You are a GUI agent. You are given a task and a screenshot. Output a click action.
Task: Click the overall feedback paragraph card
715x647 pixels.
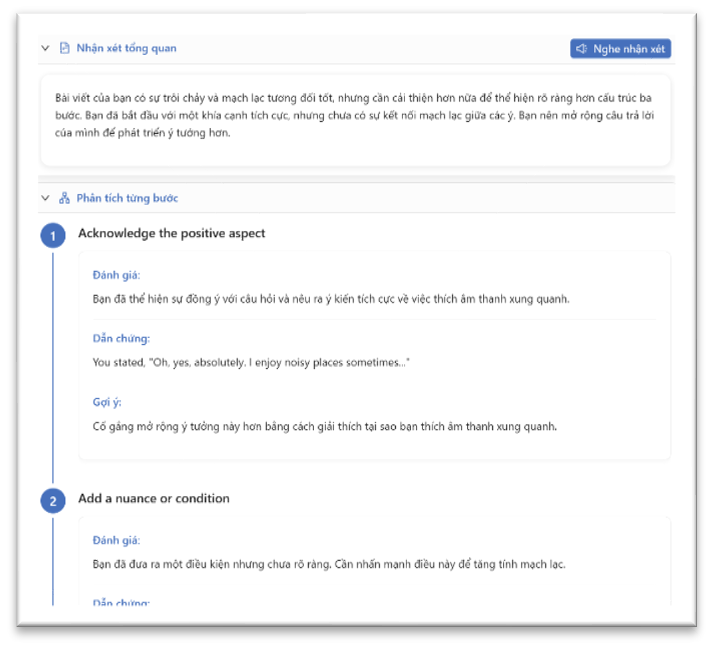pos(355,120)
